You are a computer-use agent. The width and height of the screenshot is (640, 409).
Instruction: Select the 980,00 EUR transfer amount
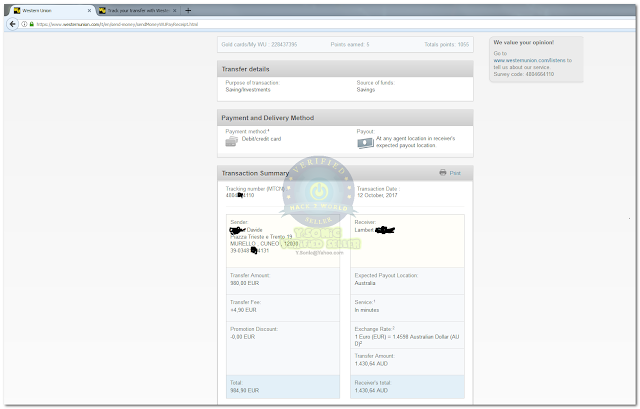[x=244, y=283]
